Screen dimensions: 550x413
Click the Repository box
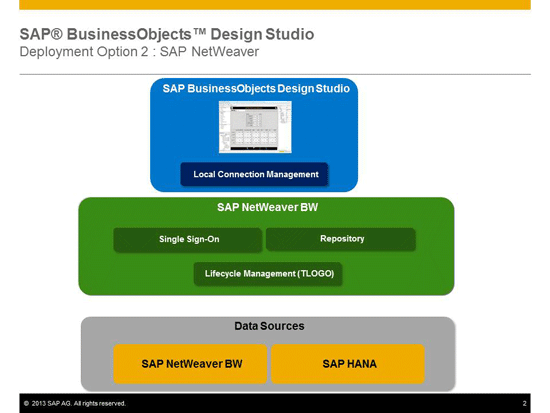pos(341,239)
